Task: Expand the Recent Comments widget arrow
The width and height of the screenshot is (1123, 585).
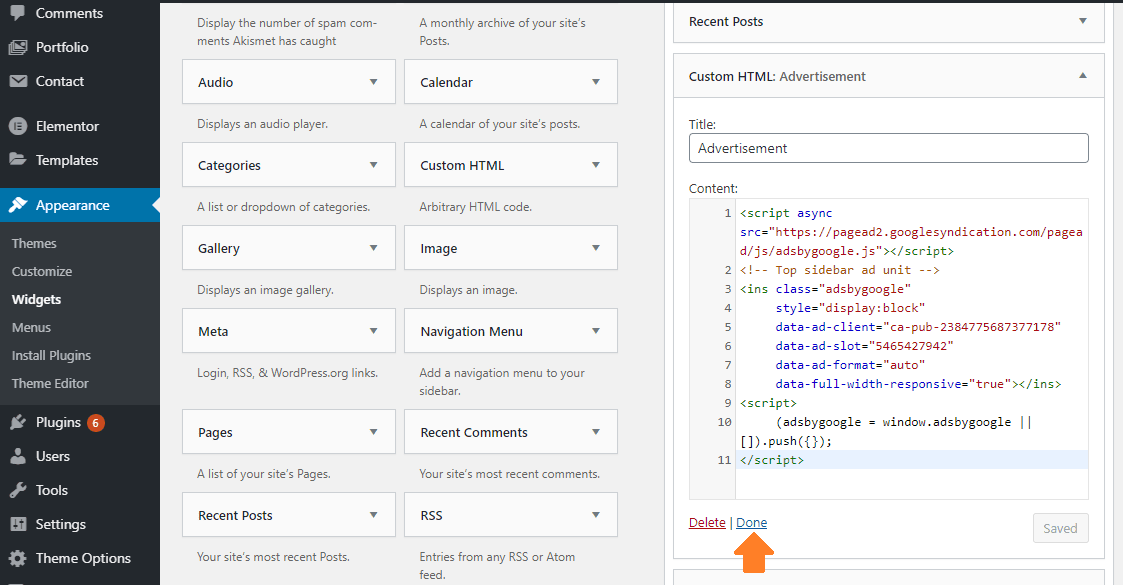Action: click(x=596, y=432)
